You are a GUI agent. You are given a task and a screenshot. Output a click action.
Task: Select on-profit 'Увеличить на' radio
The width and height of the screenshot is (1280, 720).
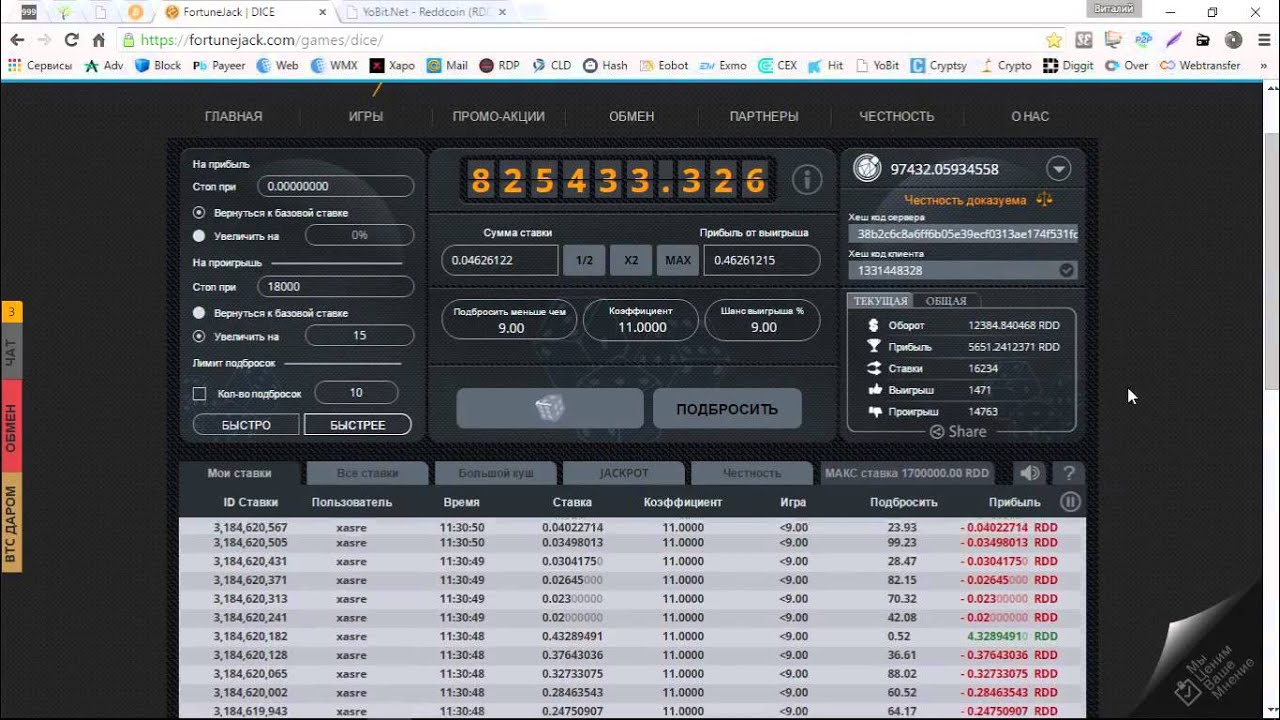[x=199, y=236]
